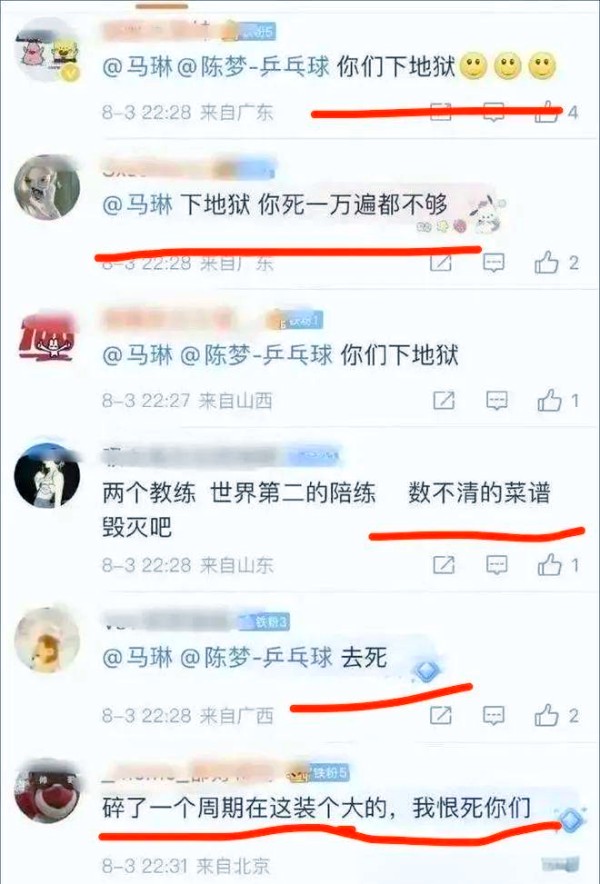Screen dimensions: 600x884
Task: Reply to the 山西 comment at 22:27
Action: click(496, 401)
